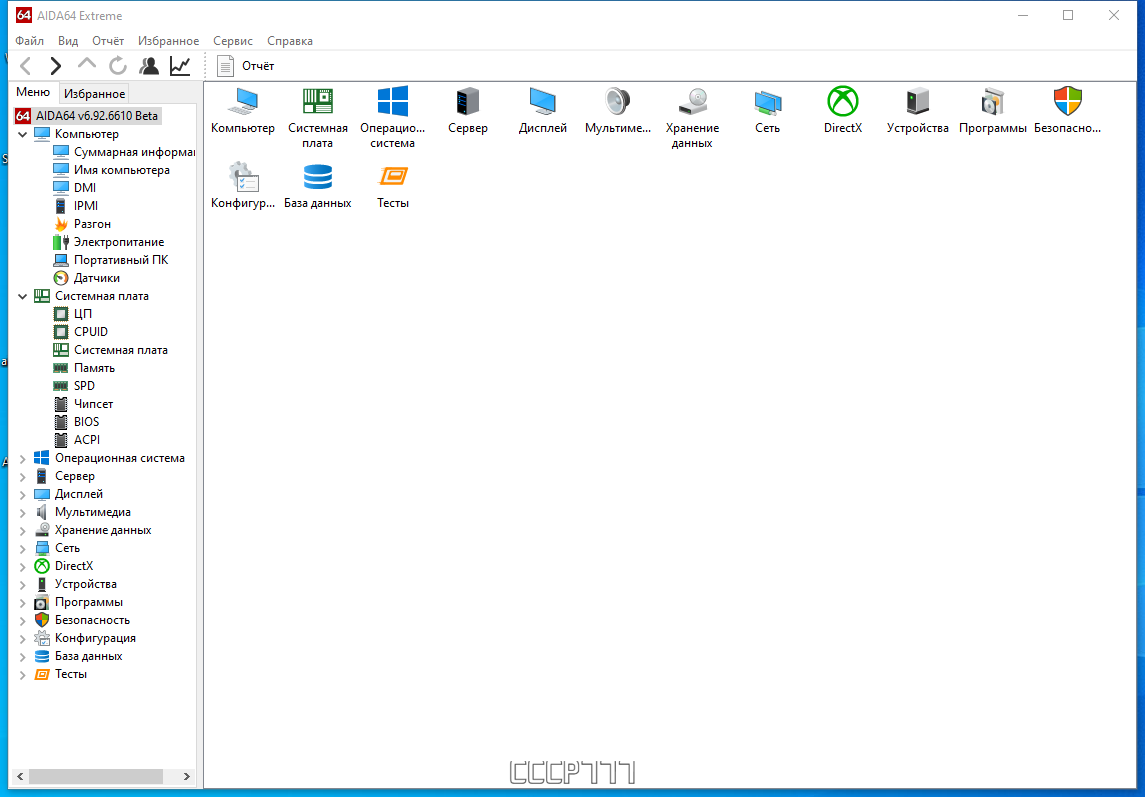Expand the Сеть tree node

click(x=23, y=549)
